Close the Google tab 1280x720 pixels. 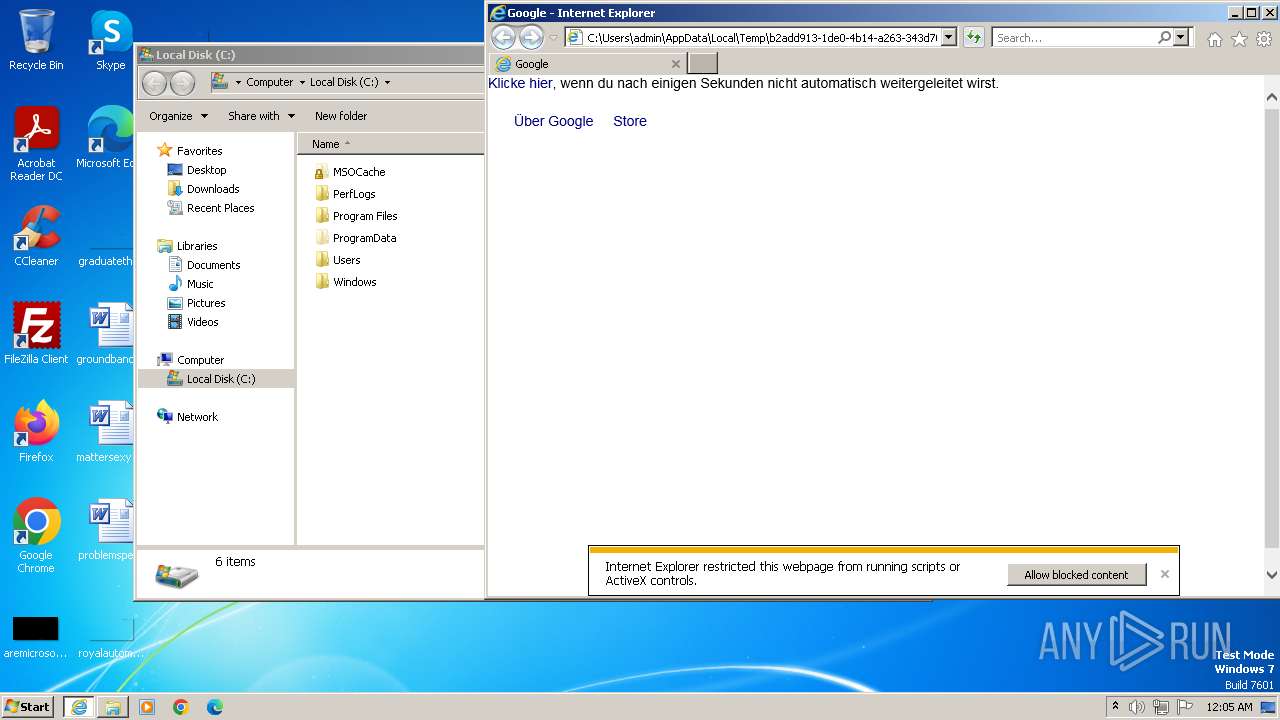[x=676, y=64]
